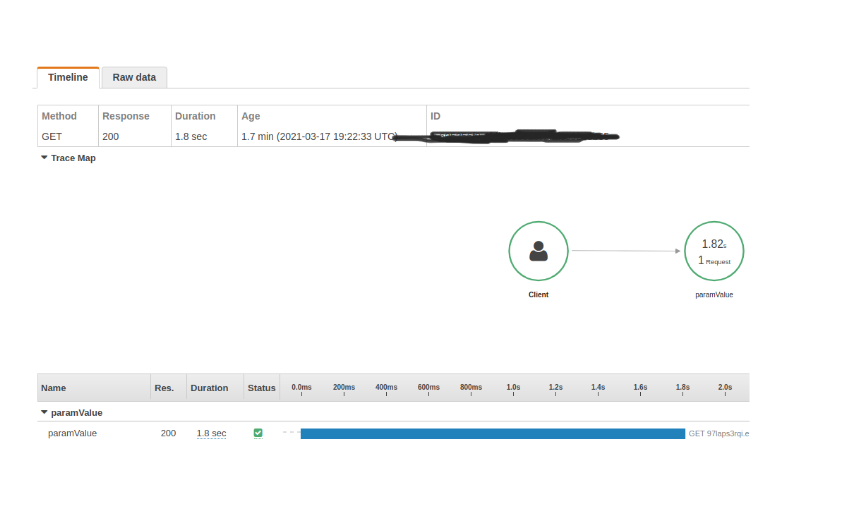
Task: Click the Age value 1.7 min timestamp
Action: pos(319,137)
